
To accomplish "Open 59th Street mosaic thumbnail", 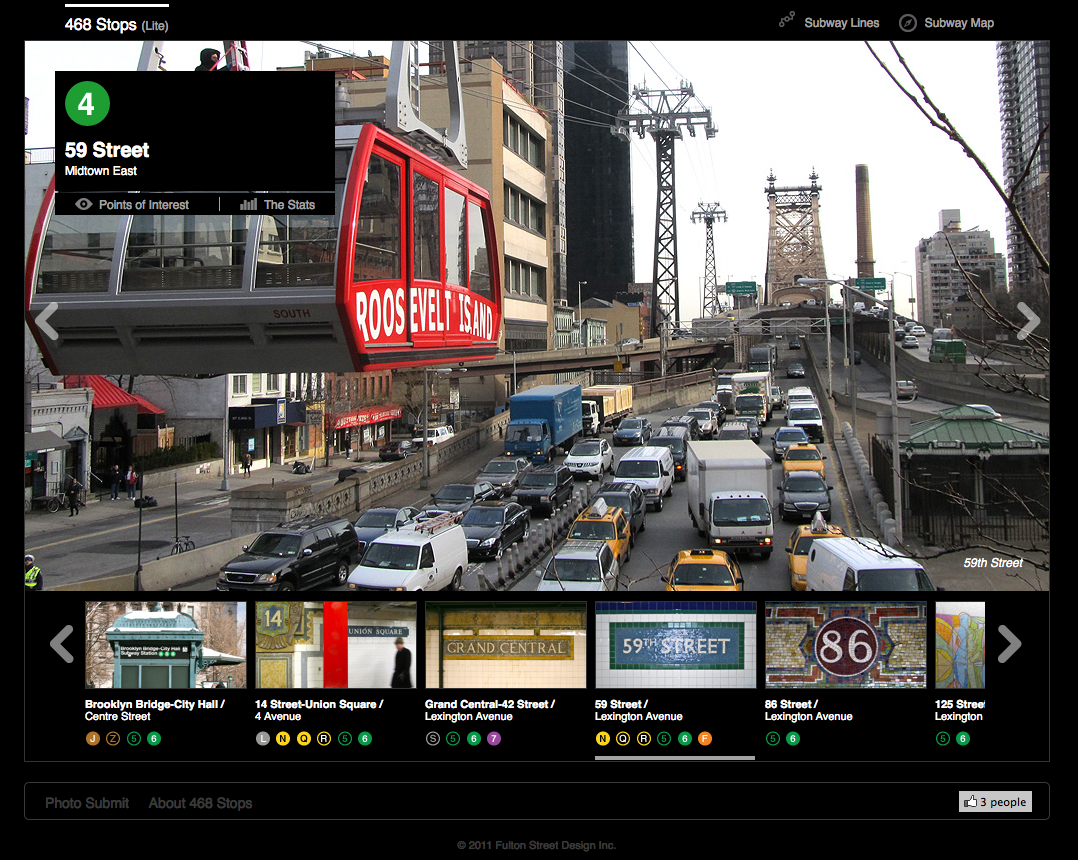I will (676, 645).
